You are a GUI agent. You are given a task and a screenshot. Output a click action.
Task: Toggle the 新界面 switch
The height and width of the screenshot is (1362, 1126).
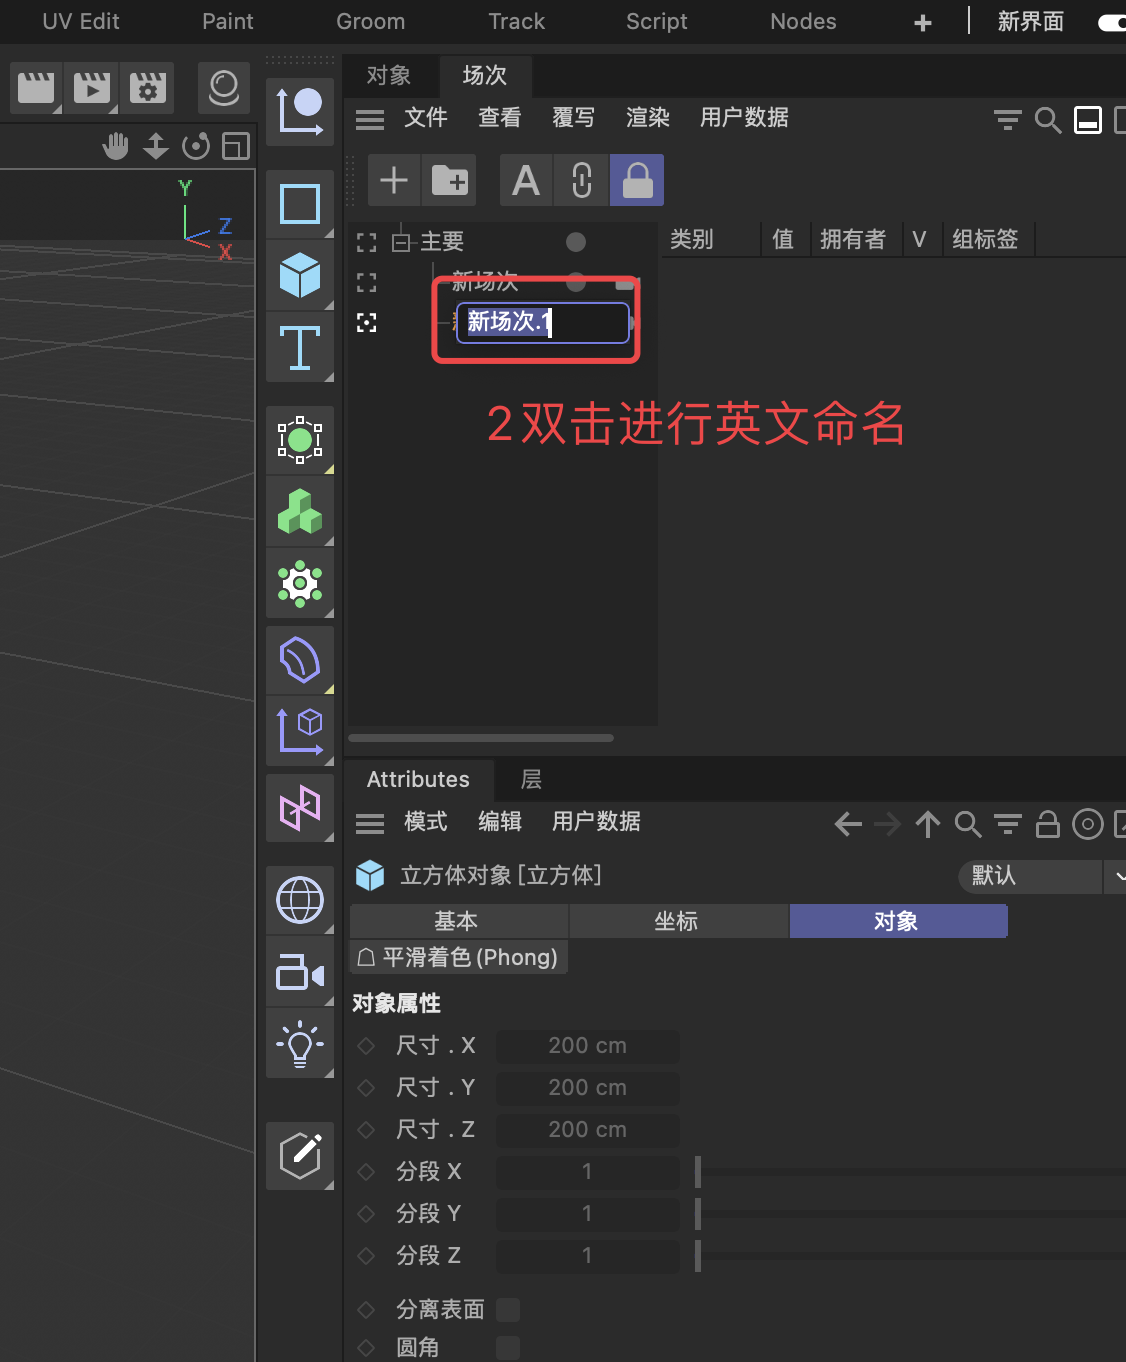click(1111, 22)
